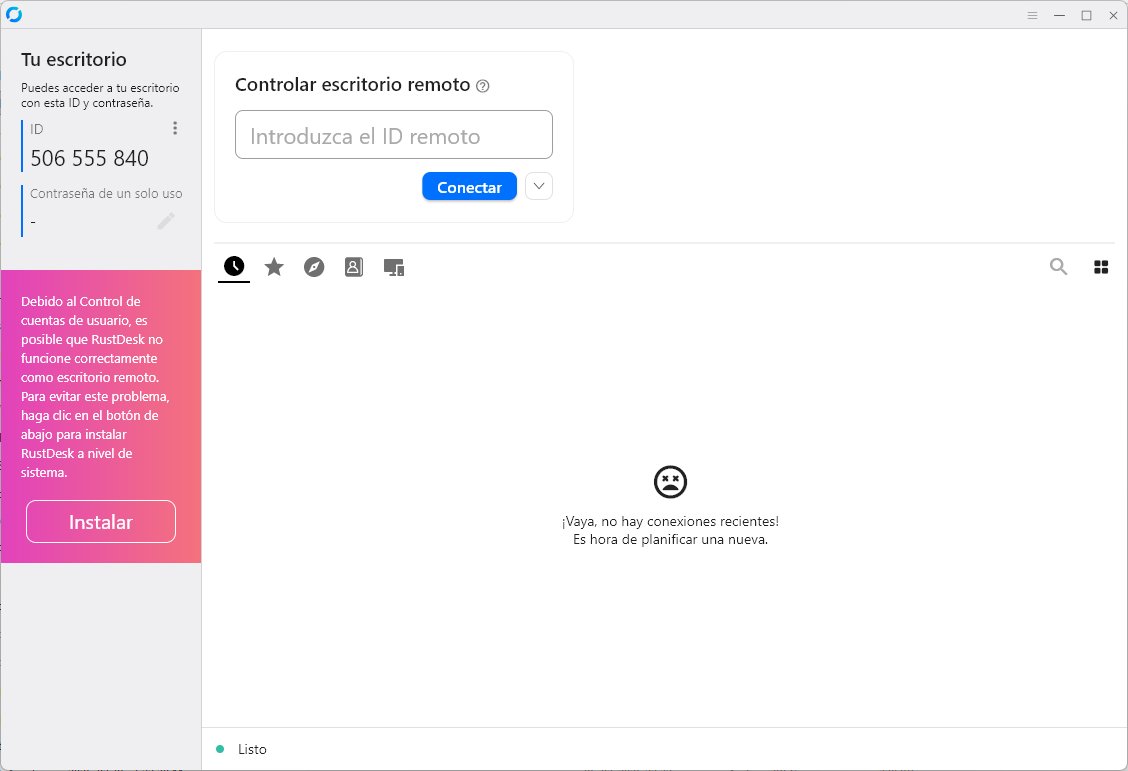This screenshot has width=1128, height=771.
Task: Click the help icon beside Controlar escritorio remoto
Action: click(483, 86)
